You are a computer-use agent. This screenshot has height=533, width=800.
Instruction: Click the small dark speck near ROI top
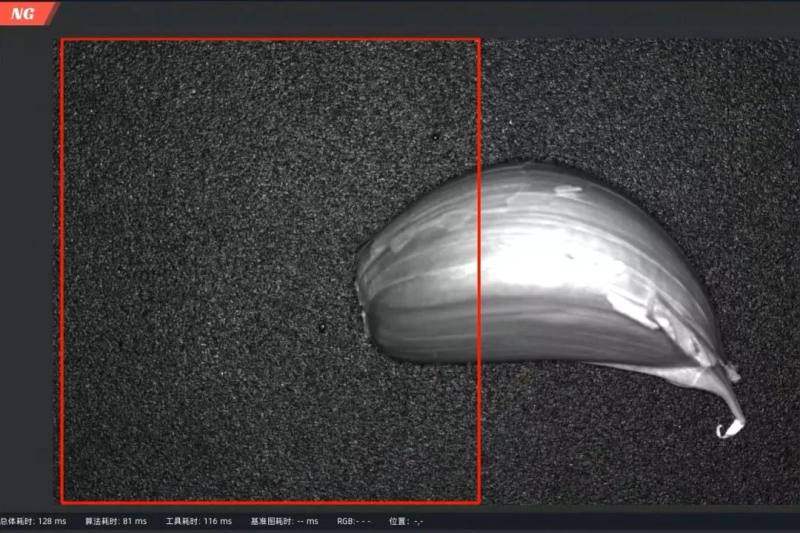click(x=435, y=137)
